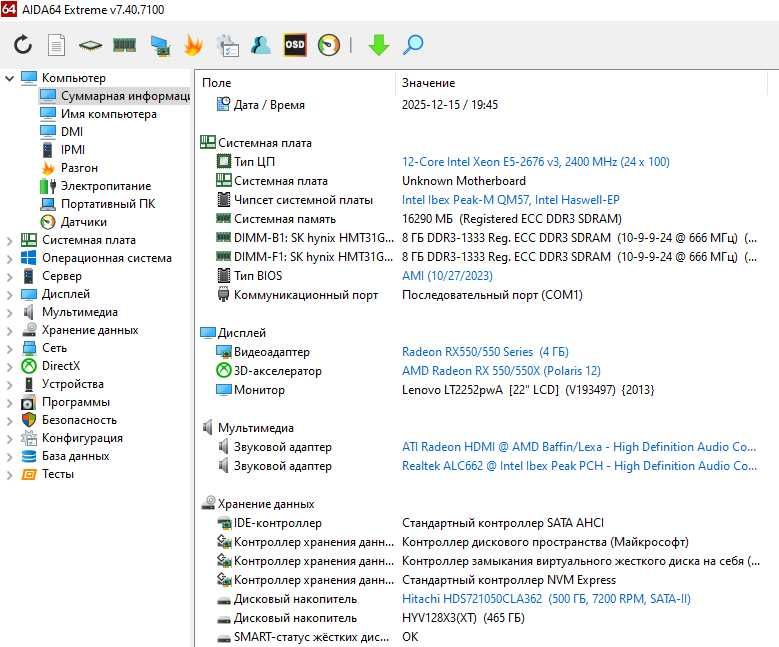Image resolution: width=779 pixels, height=647 pixels.
Task: Collapse the Компьютер tree node
Action: coord(9,78)
